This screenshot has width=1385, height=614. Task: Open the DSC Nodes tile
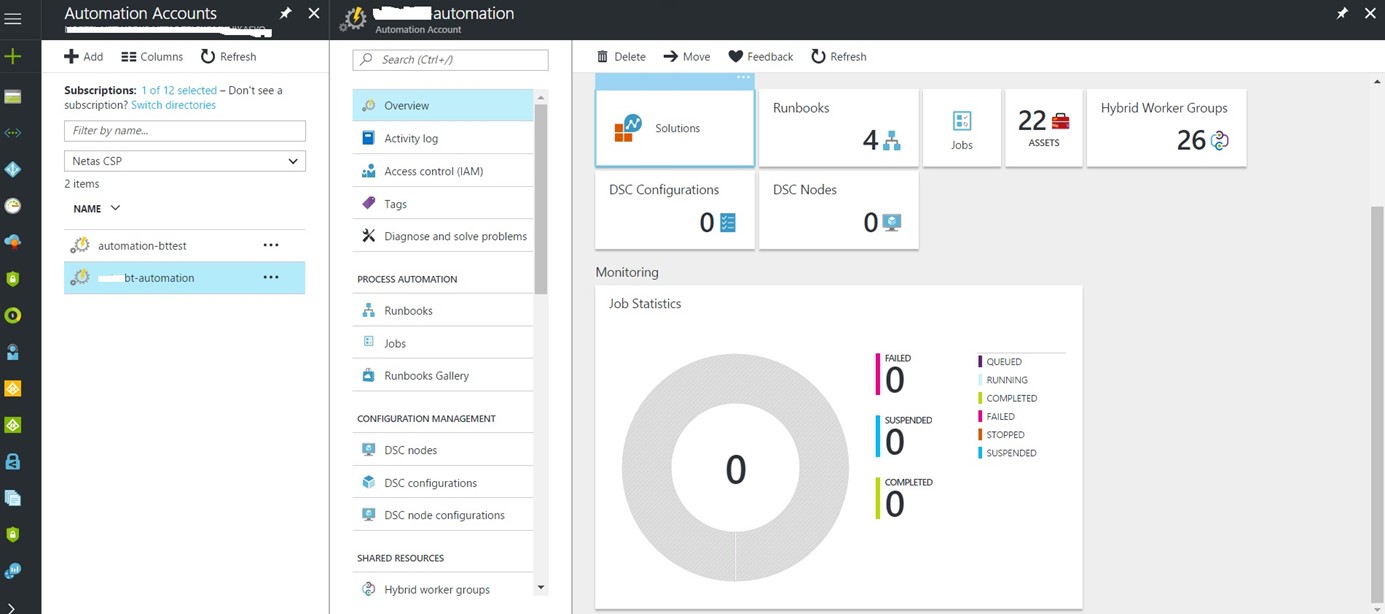click(838, 210)
